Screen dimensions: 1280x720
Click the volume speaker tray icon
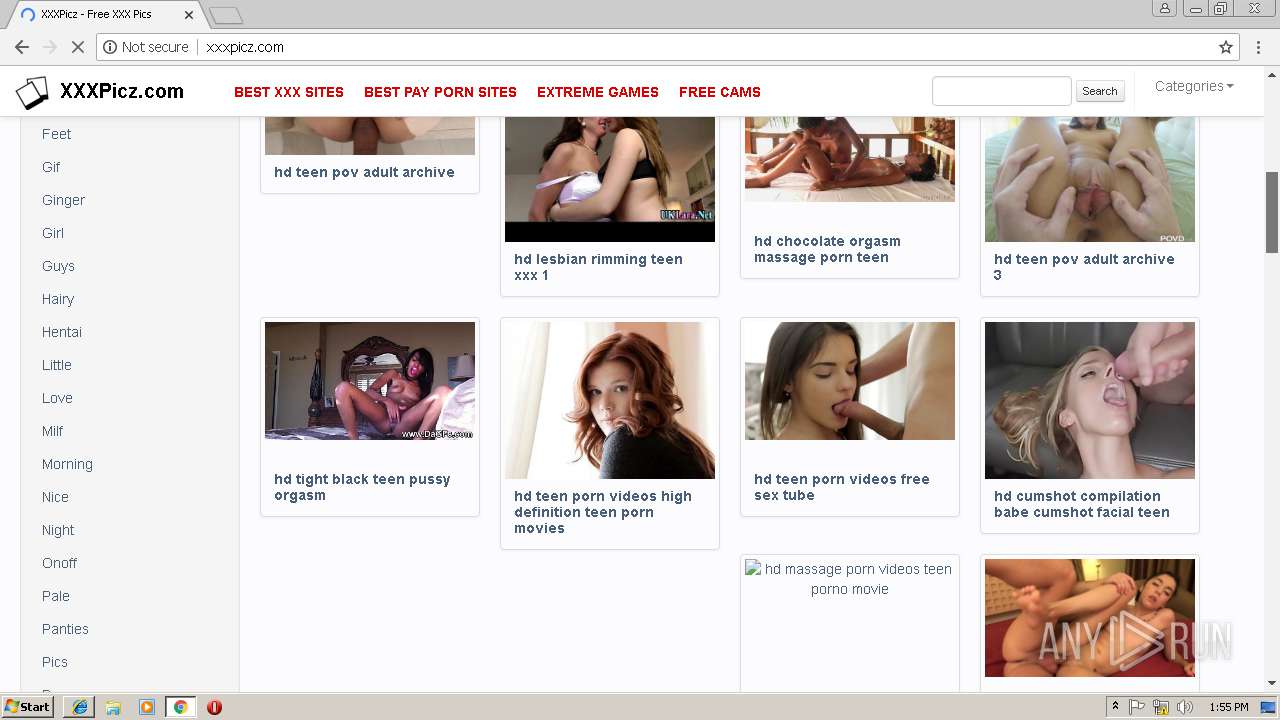[1185, 707]
